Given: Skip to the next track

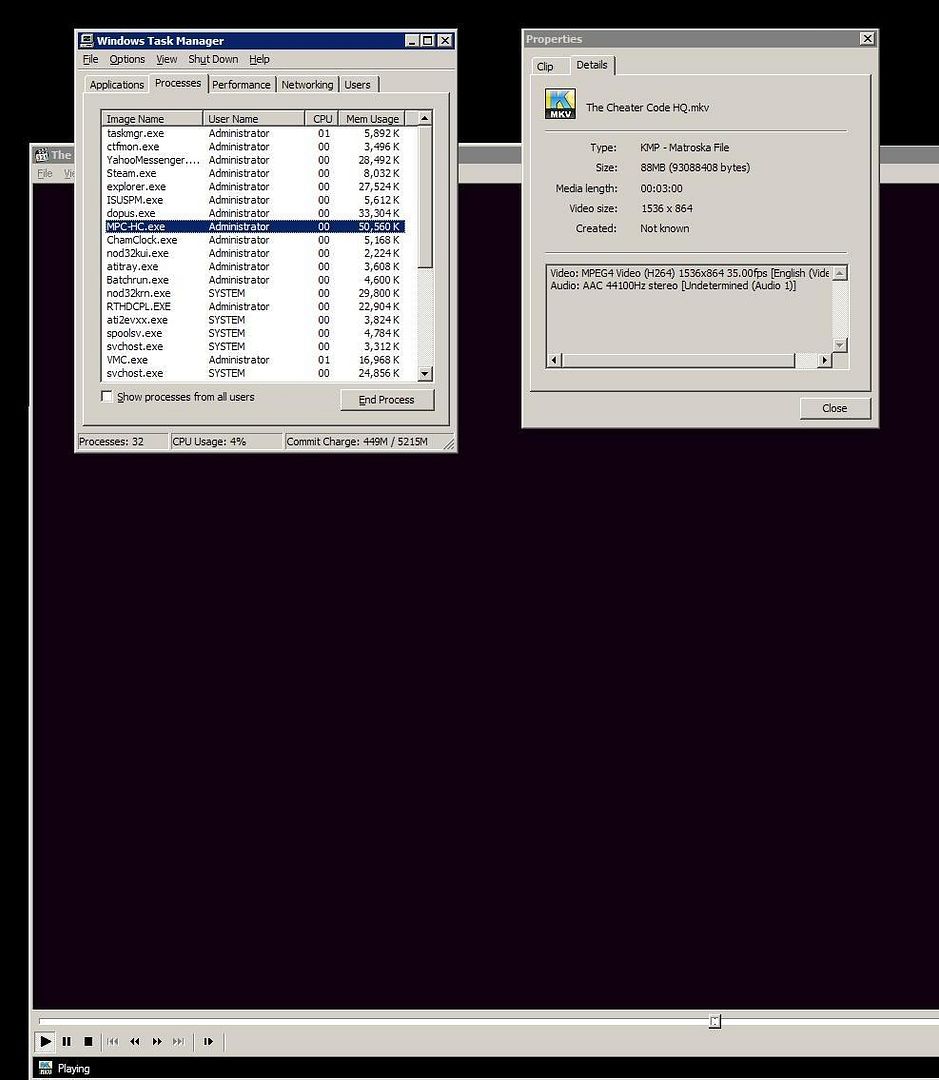Looking at the screenshot, I should tap(179, 1041).
